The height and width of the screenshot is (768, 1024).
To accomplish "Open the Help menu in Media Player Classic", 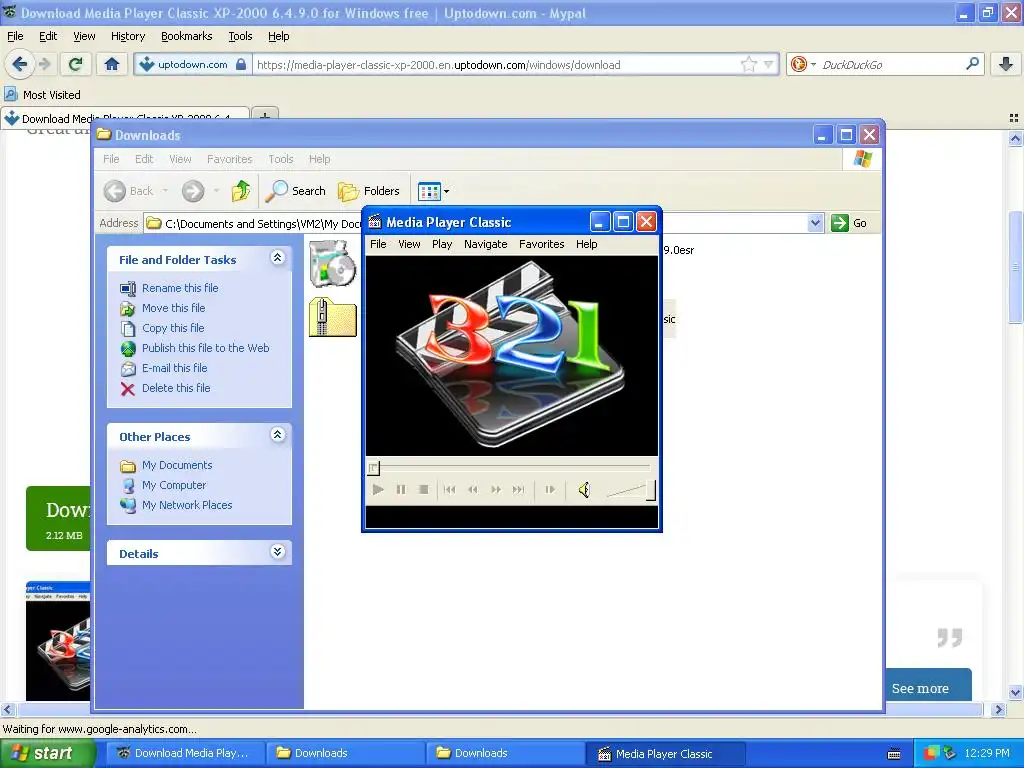I will 586,244.
